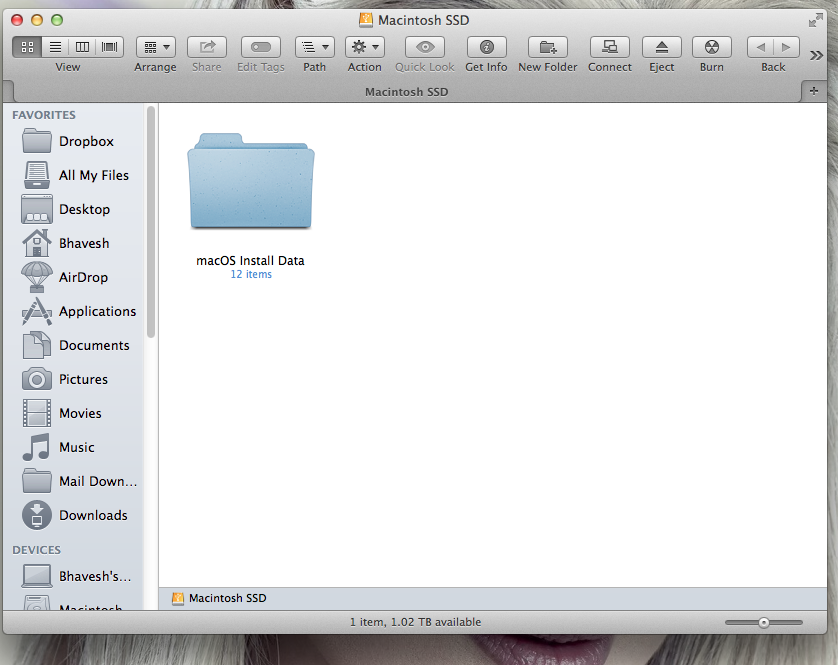Select the macOS Install Data folder
The image size is (838, 665).
click(x=251, y=182)
